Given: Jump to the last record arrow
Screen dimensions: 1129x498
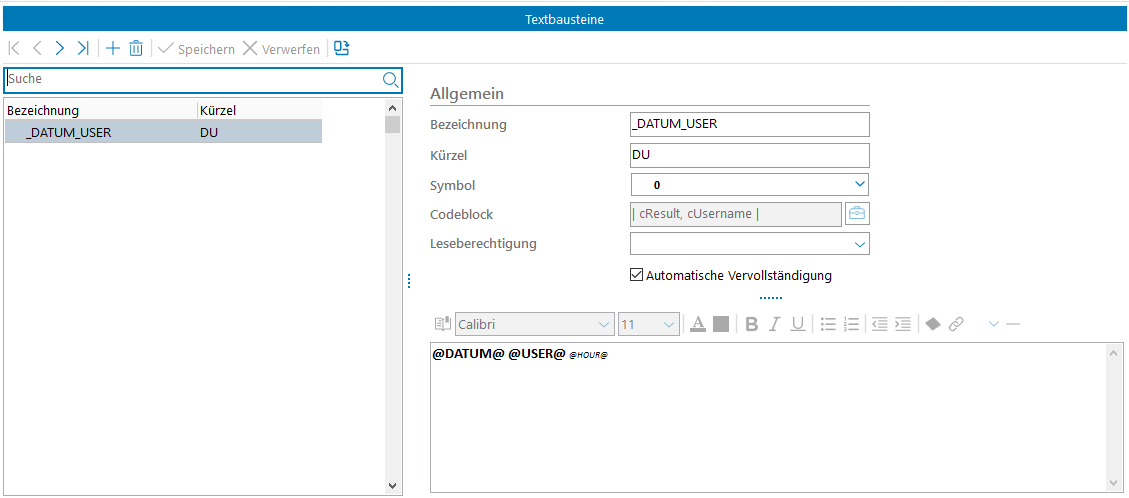Looking at the screenshot, I should click(83, 48).
